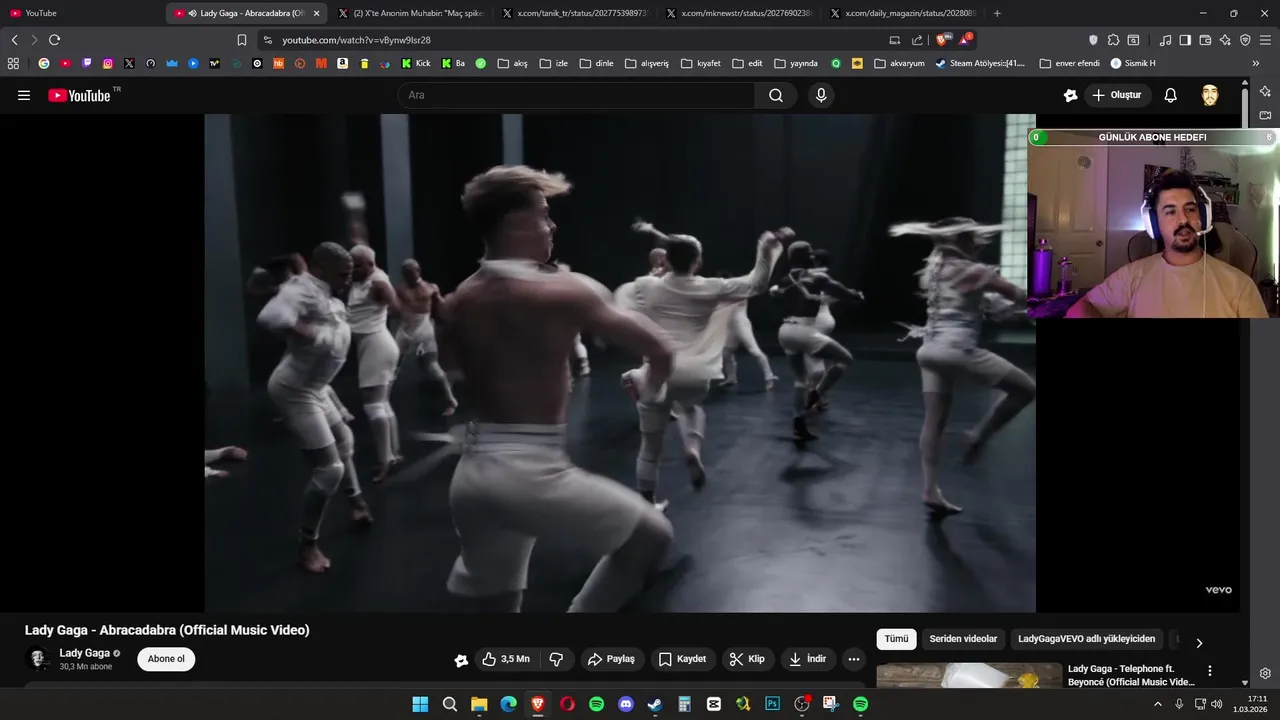Open more actions three-dot menu
Image resolution: width=1280 pixels, height=720 pixels.
[x=853, y=659]
